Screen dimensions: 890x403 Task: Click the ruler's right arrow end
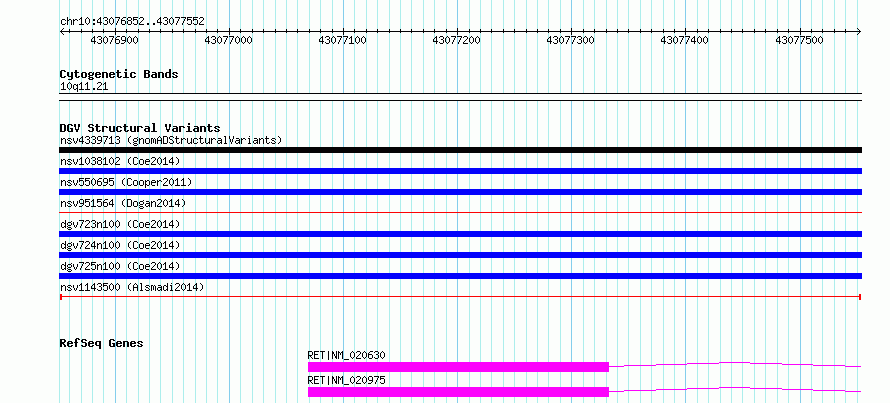pyautogui.click(x=859, y=31)
